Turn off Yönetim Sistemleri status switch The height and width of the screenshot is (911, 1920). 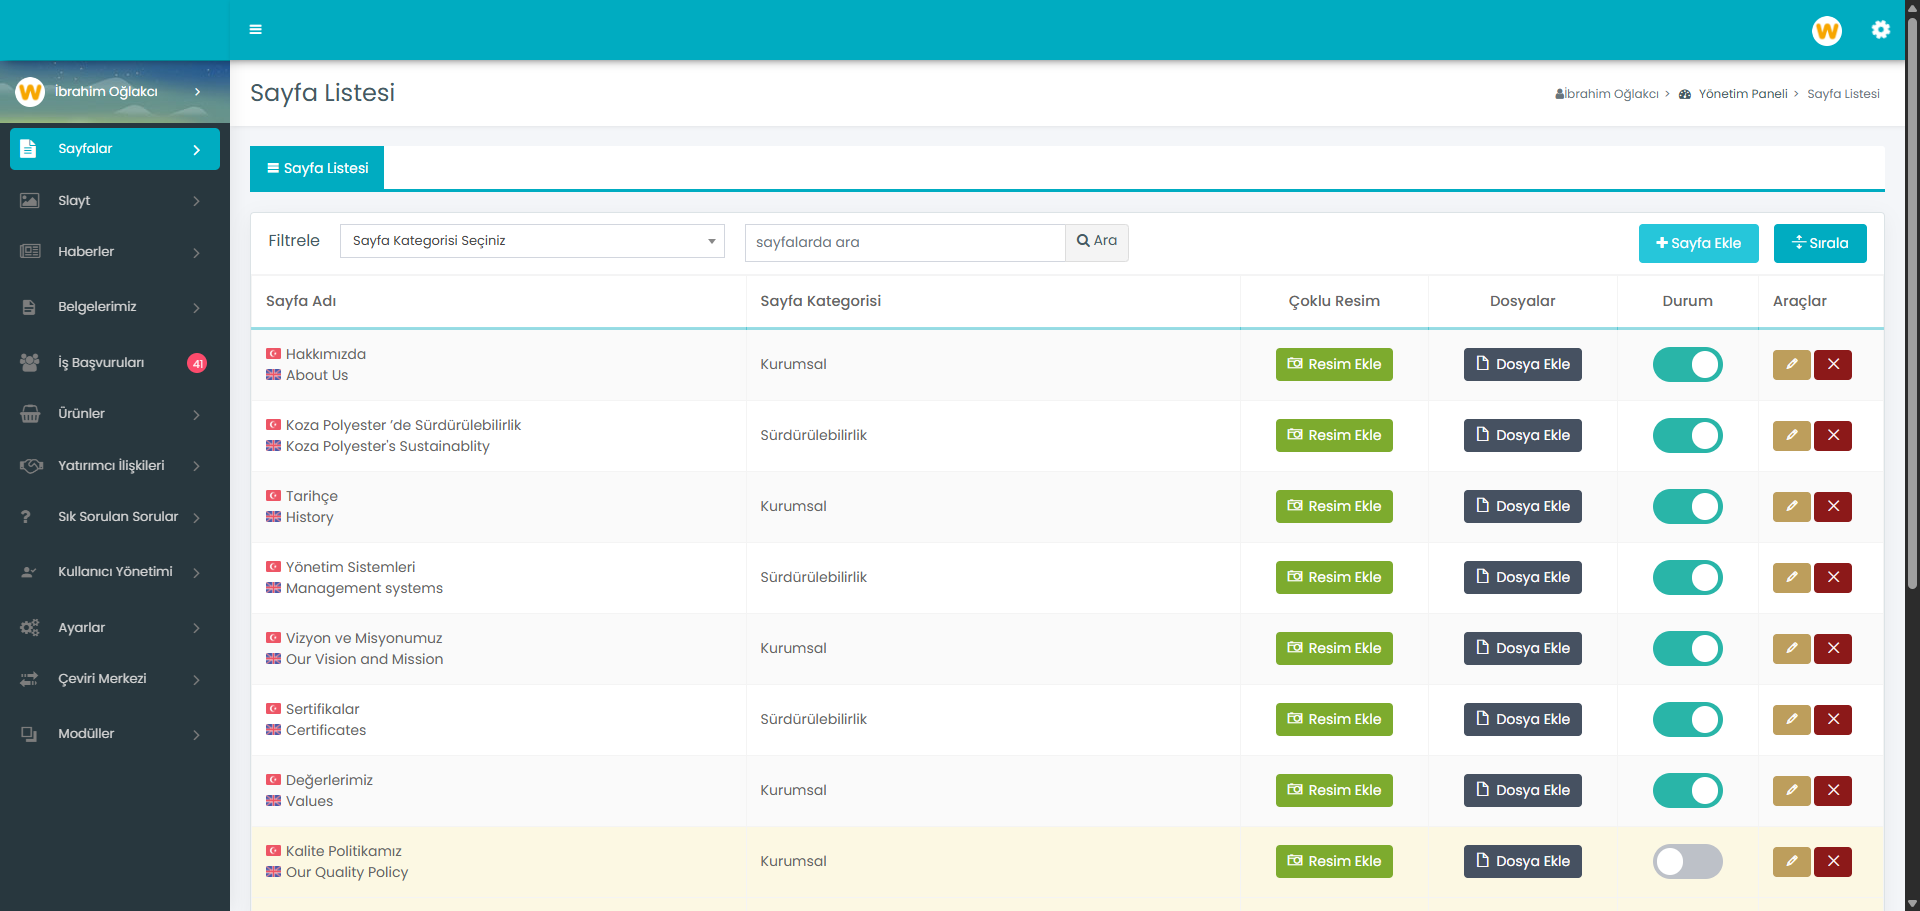pyautogui.click(x=1688, y=578)
